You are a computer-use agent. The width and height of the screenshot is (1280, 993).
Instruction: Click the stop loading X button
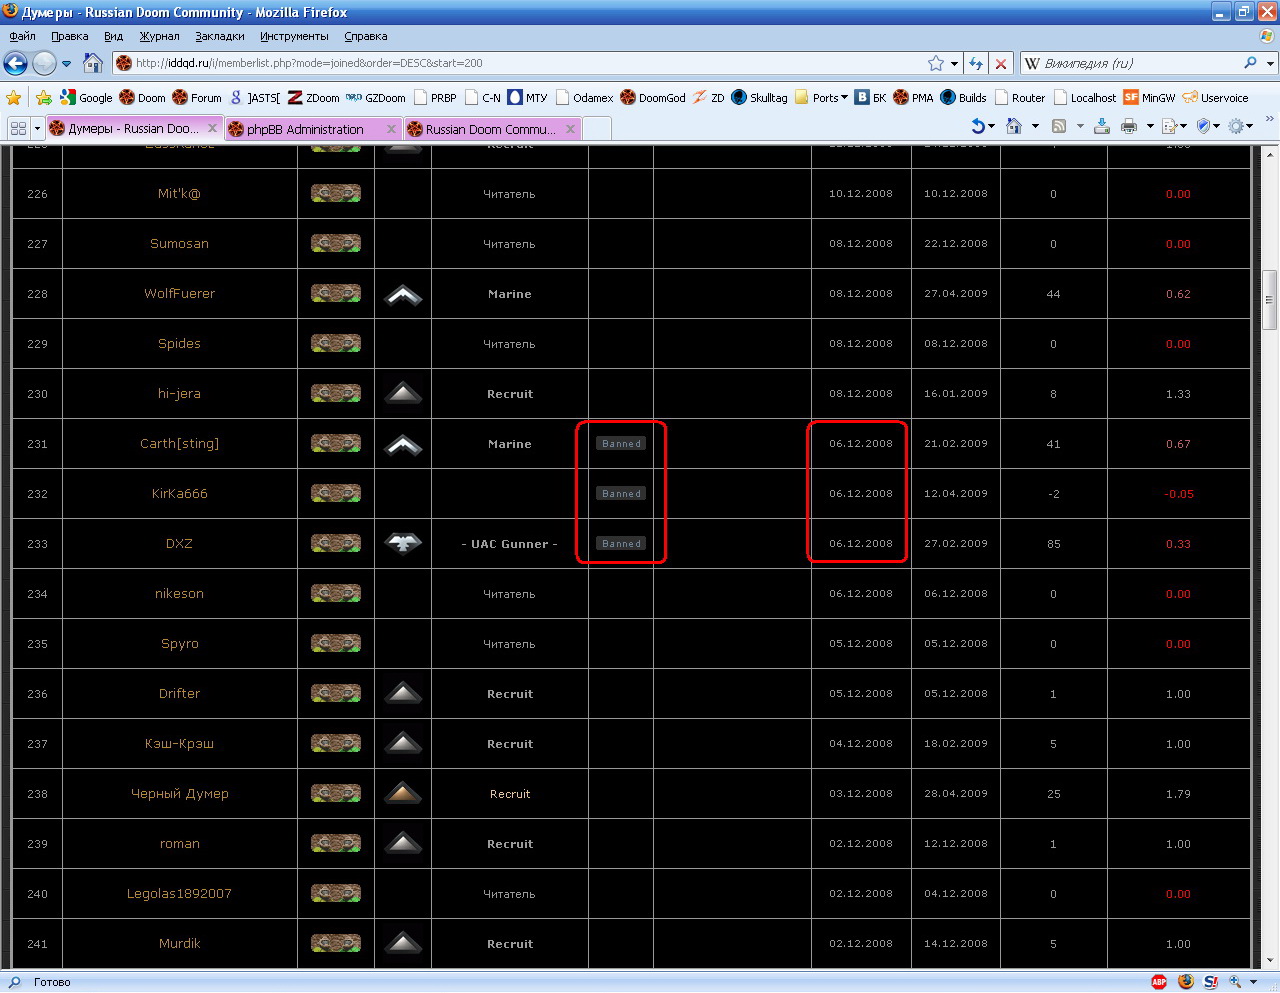[1001, 63]
